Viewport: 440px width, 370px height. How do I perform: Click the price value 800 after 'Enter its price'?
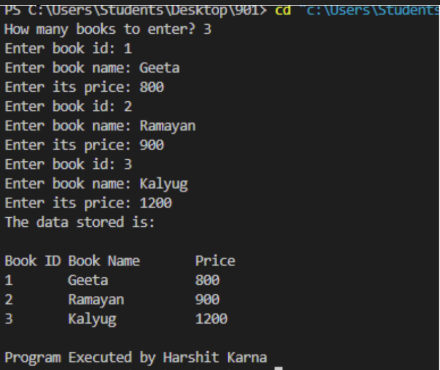(152, 87)
